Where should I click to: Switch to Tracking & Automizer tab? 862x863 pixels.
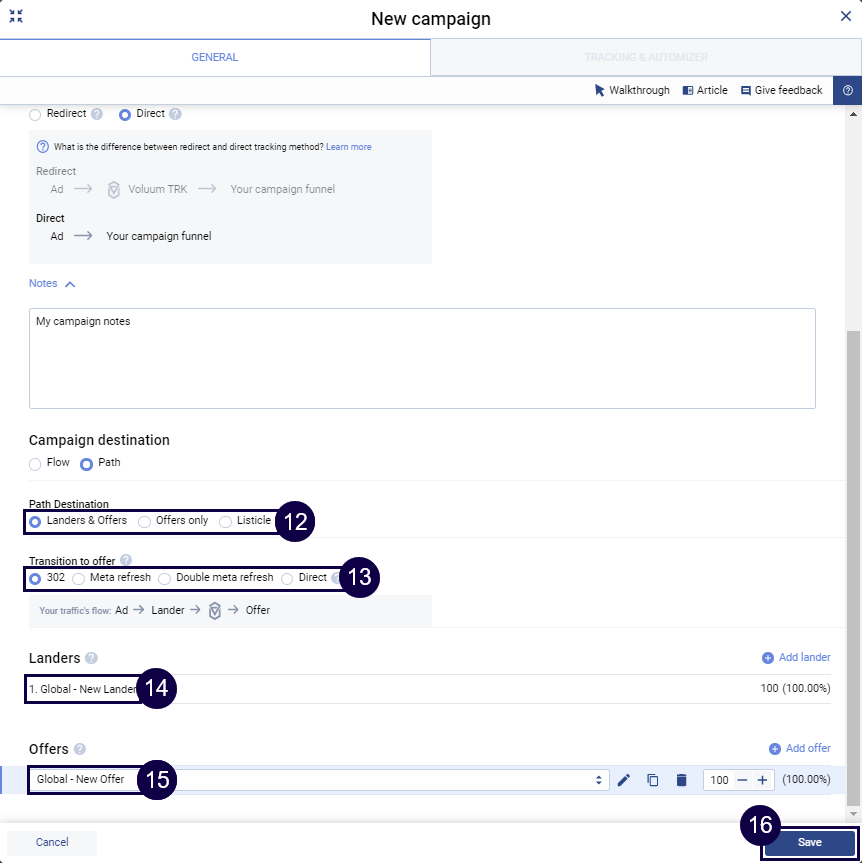click(x=646, y=58)
